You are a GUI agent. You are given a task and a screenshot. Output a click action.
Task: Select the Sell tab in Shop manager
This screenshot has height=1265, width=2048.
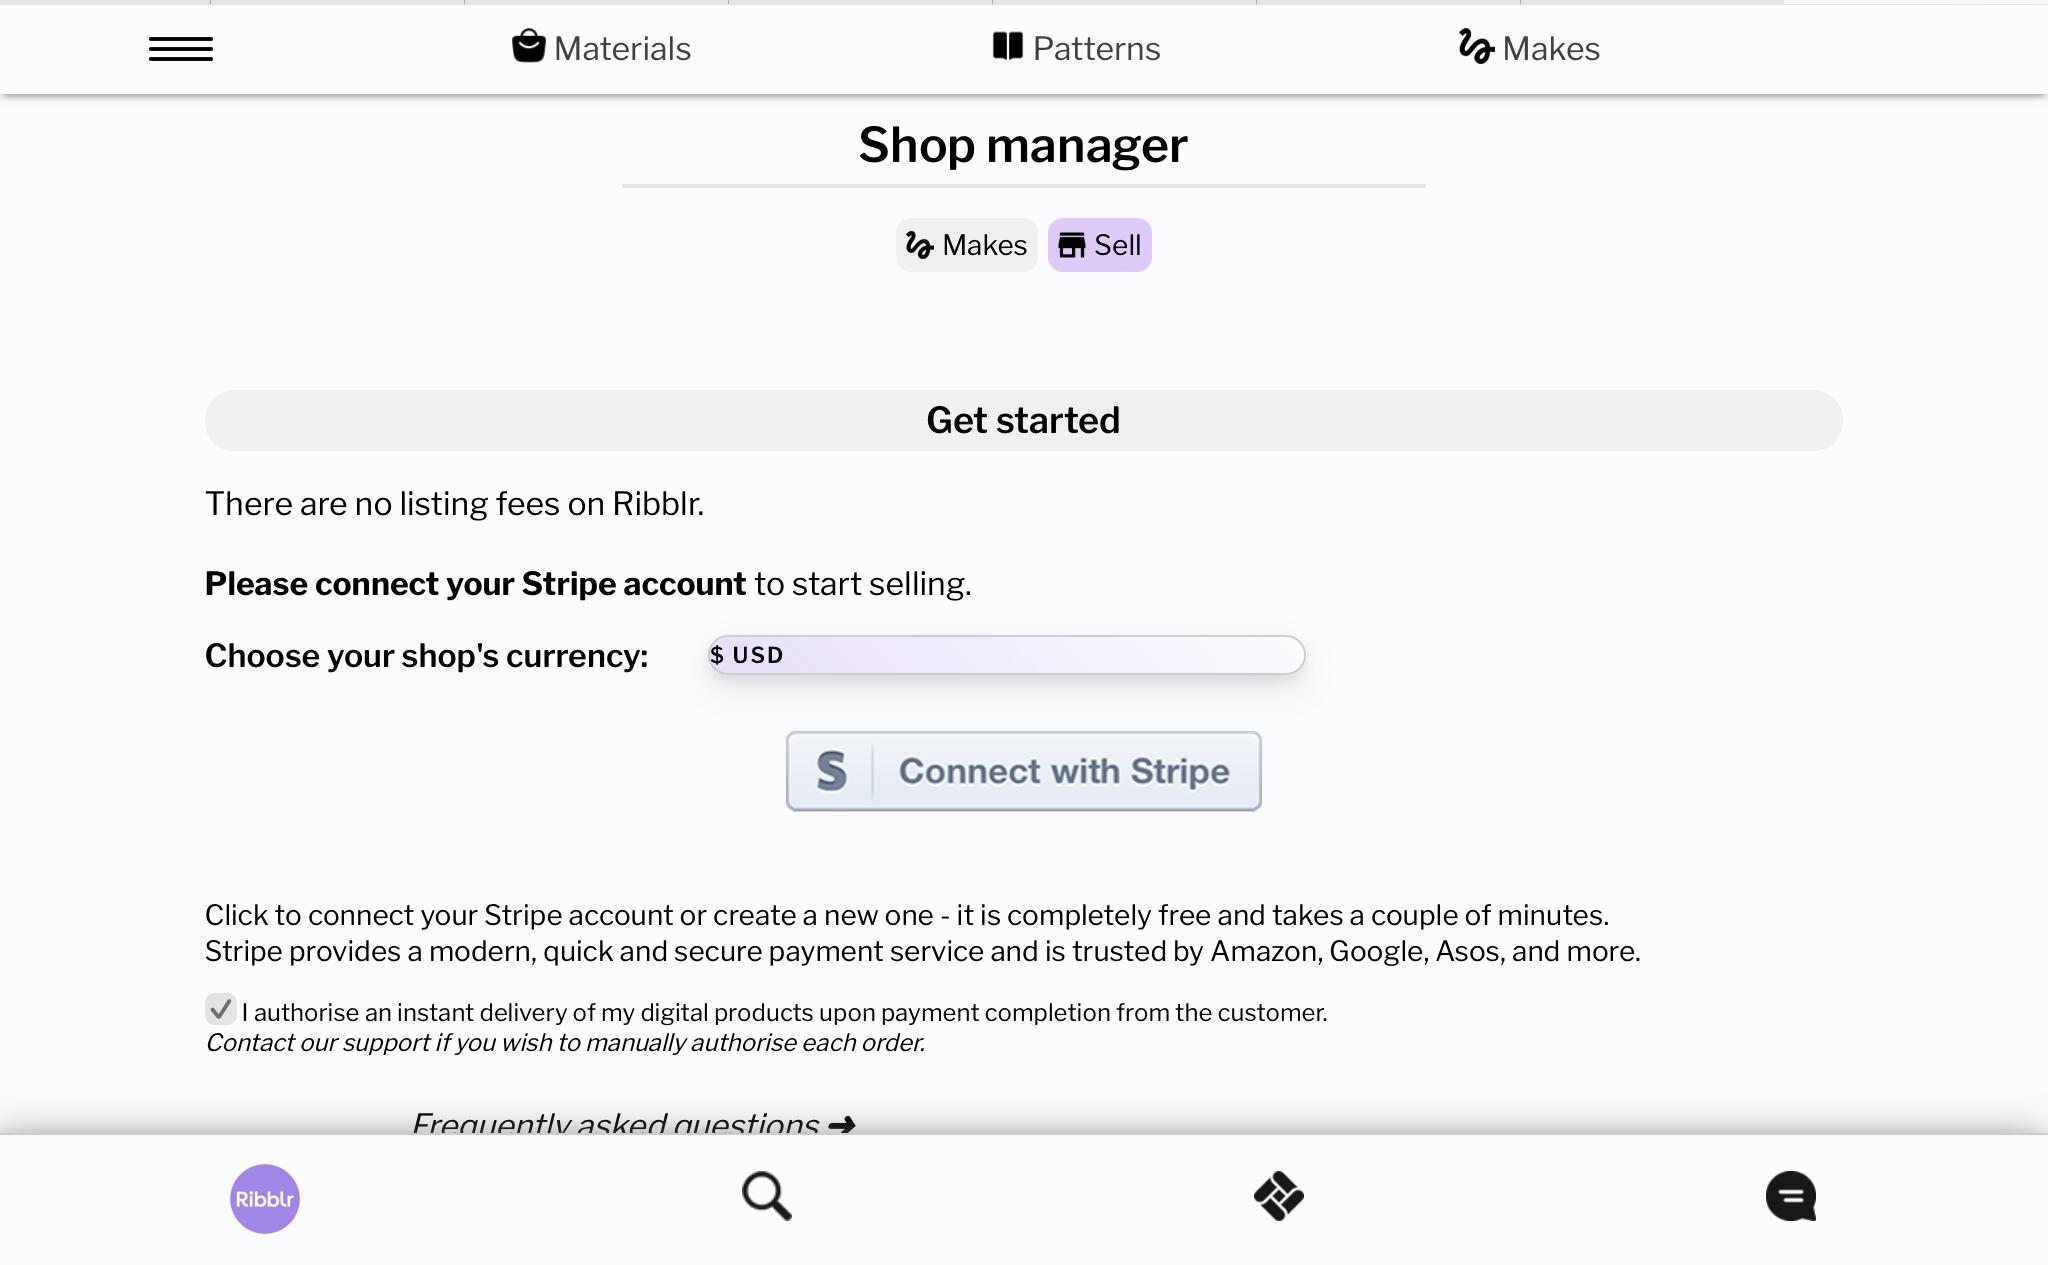1099,245
